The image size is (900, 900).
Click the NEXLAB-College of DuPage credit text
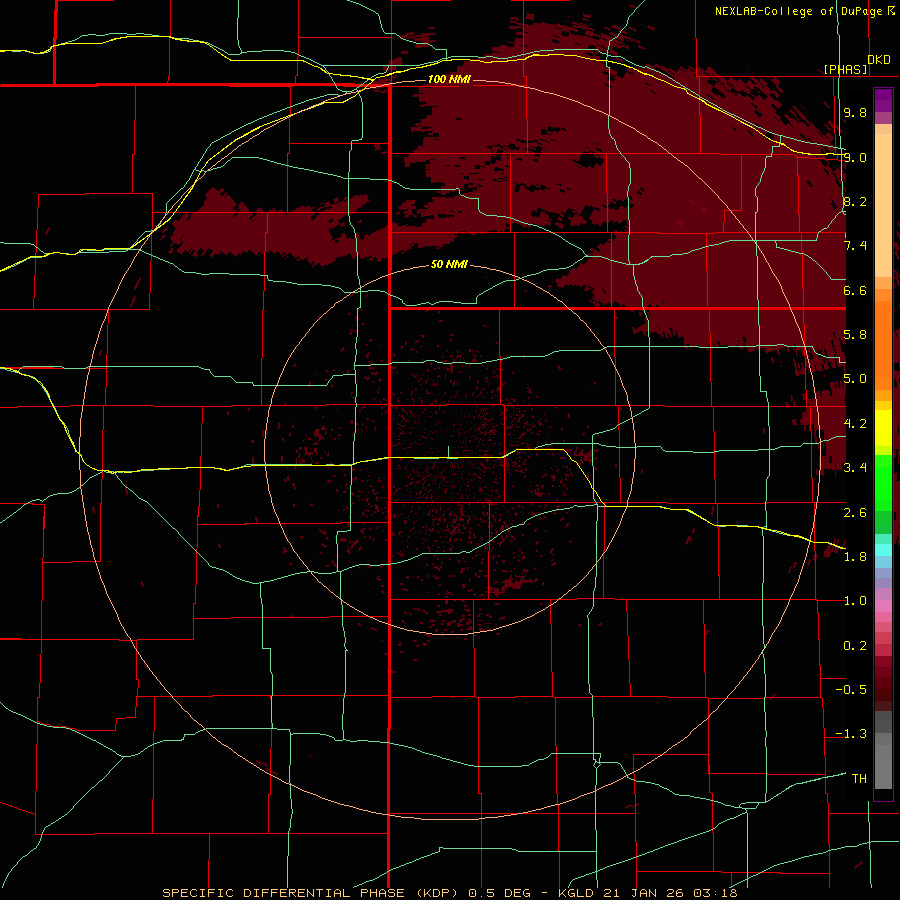click(x=798, y=11)
